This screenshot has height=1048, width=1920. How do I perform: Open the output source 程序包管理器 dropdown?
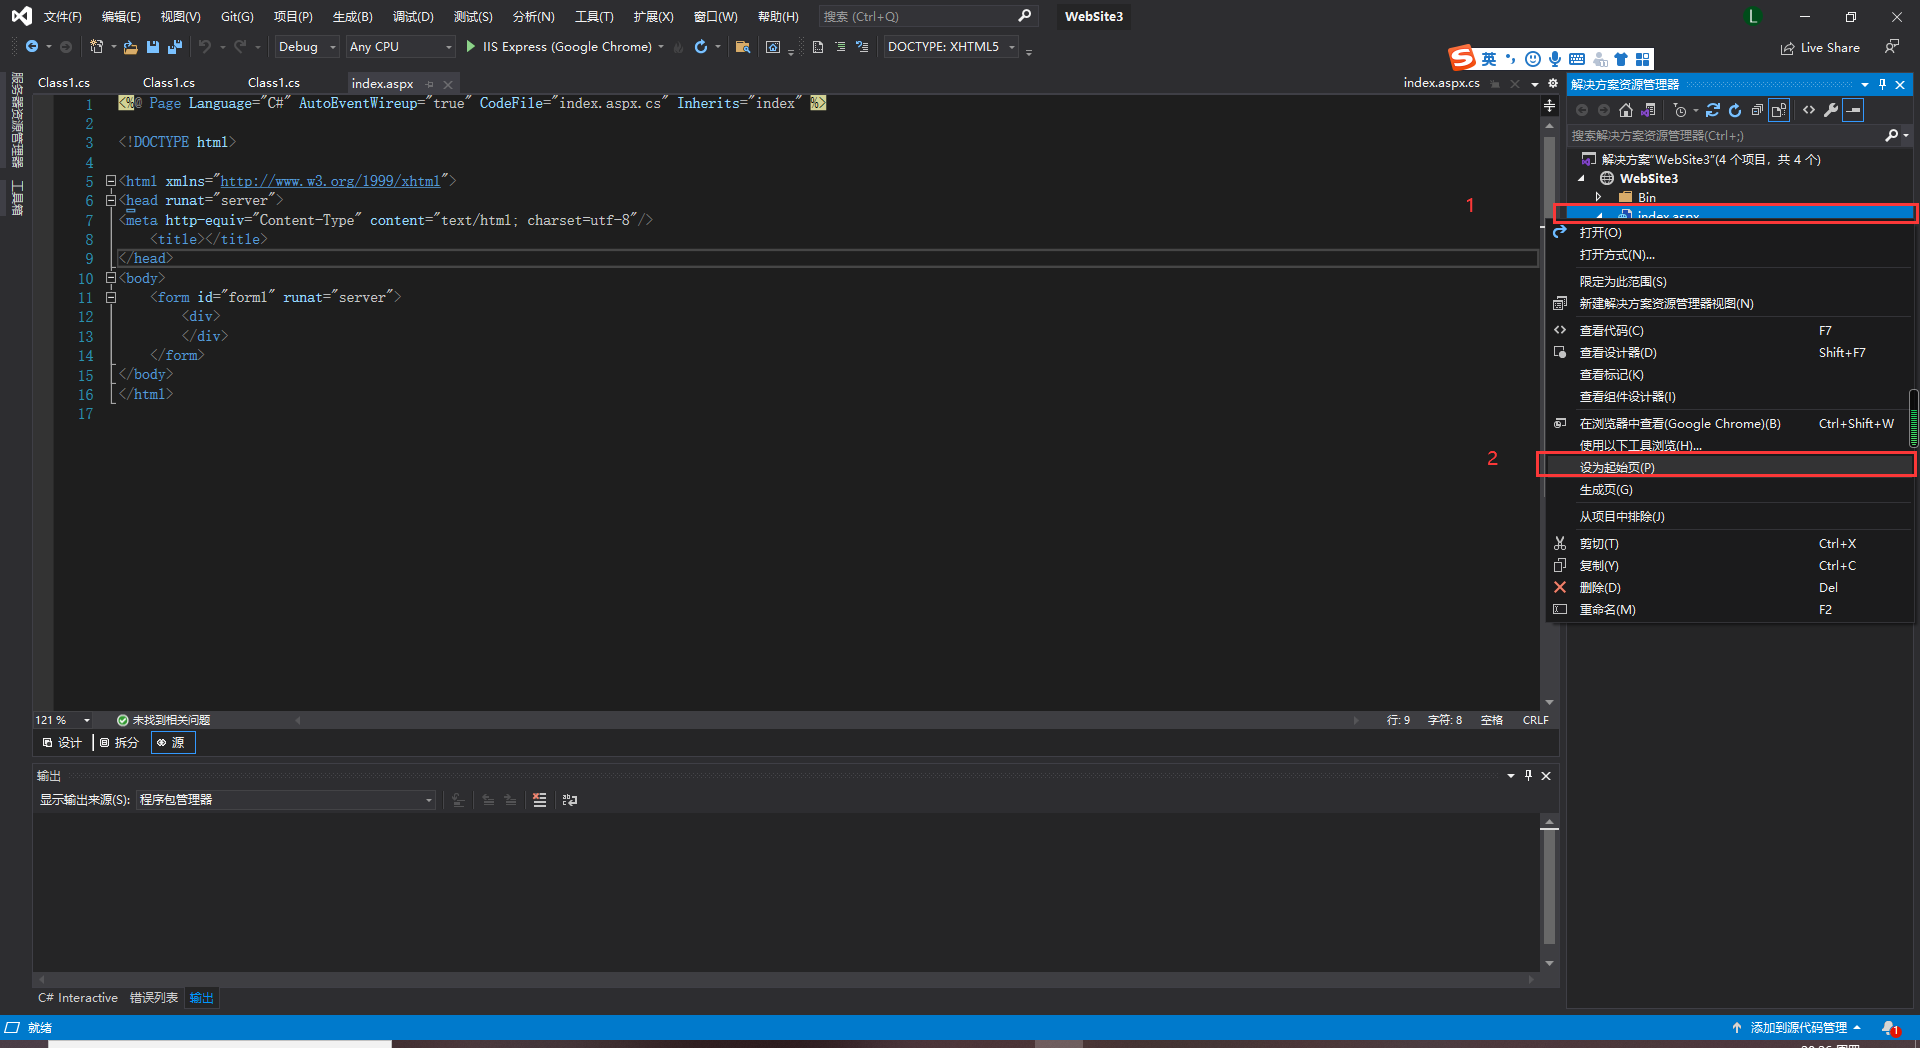286,800
